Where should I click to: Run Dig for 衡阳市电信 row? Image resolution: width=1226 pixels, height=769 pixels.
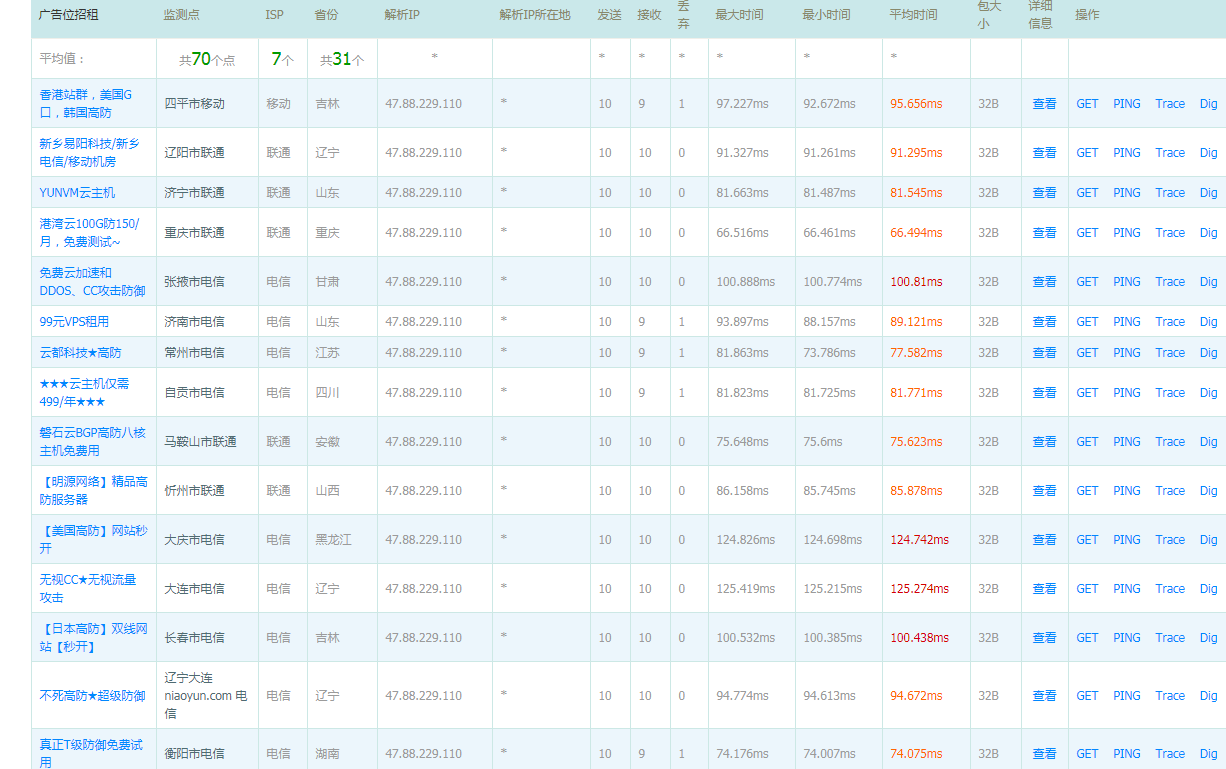click(x=1209, y=754)
